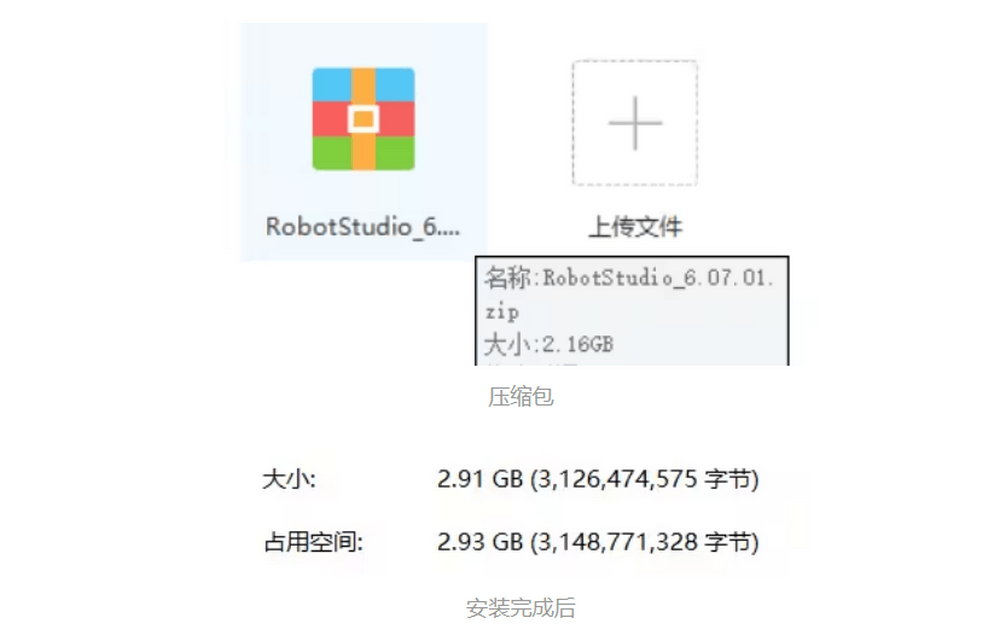Viewport: 1000px width, 630px height.
Task: Click the red middle band of the zip icon
Action: (395, 119)
